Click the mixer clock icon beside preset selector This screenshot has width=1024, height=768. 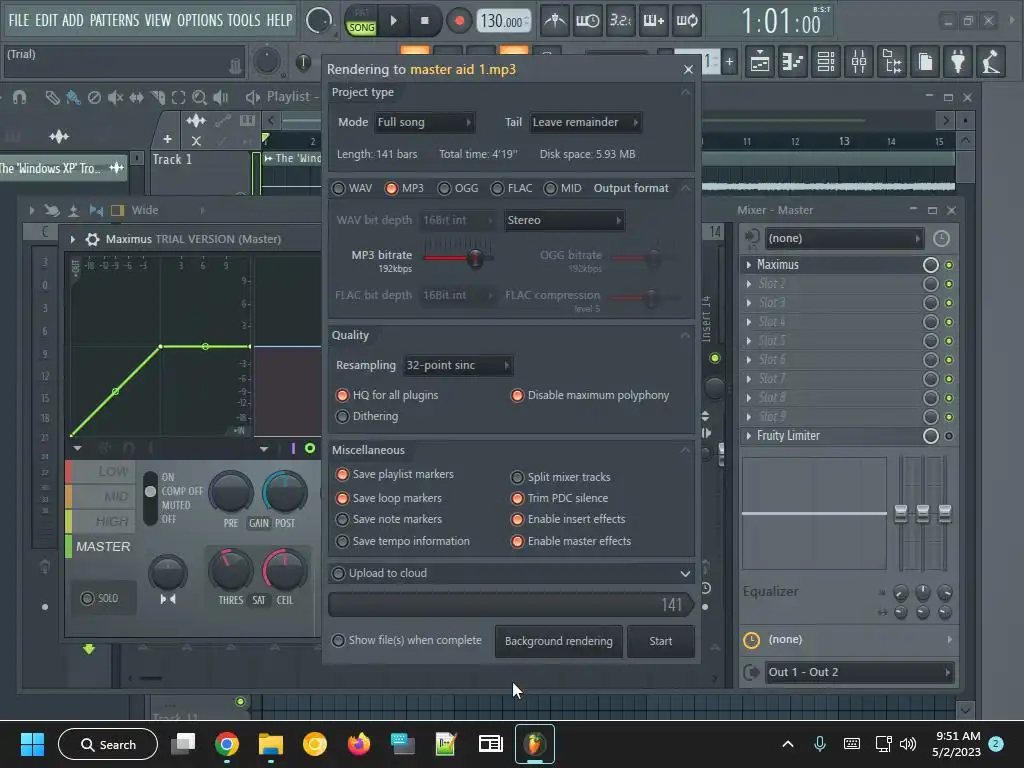point(941,238)
